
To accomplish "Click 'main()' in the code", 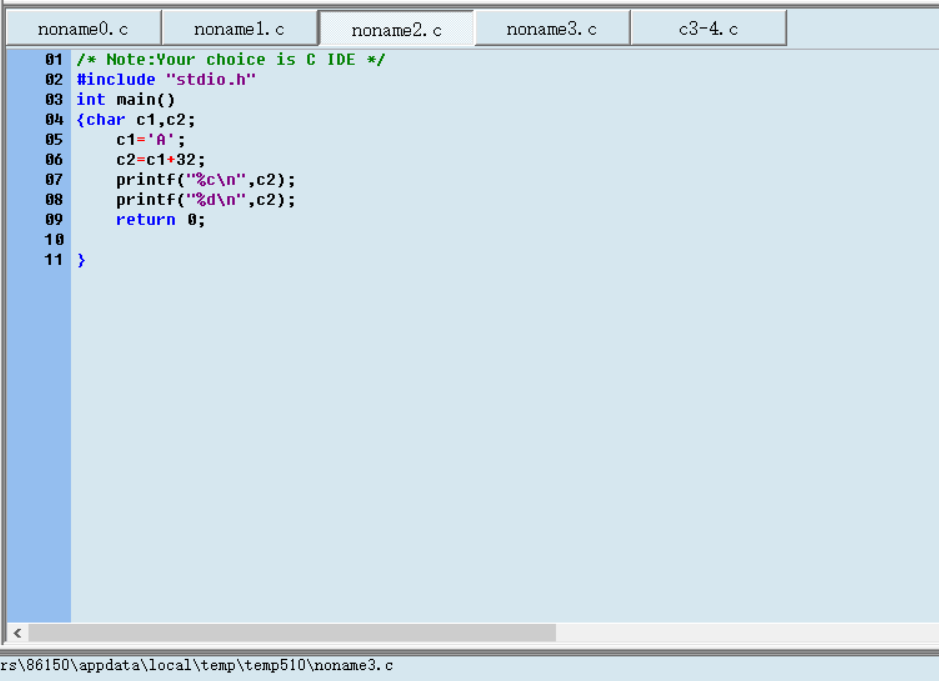I will point(146,99).
